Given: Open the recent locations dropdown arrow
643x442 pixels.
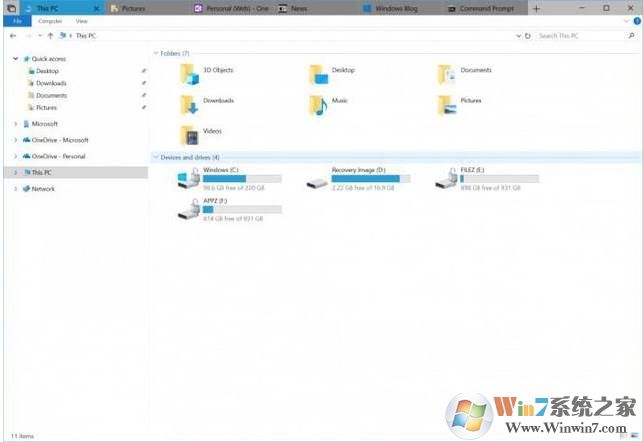Looking at the screenshot, I should [x=40, y=36].
